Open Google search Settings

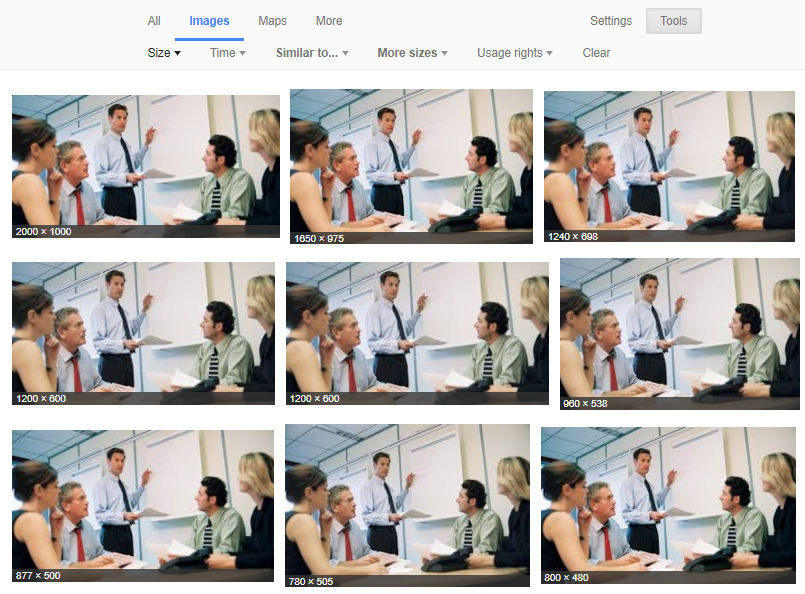(x=611, y=20)
